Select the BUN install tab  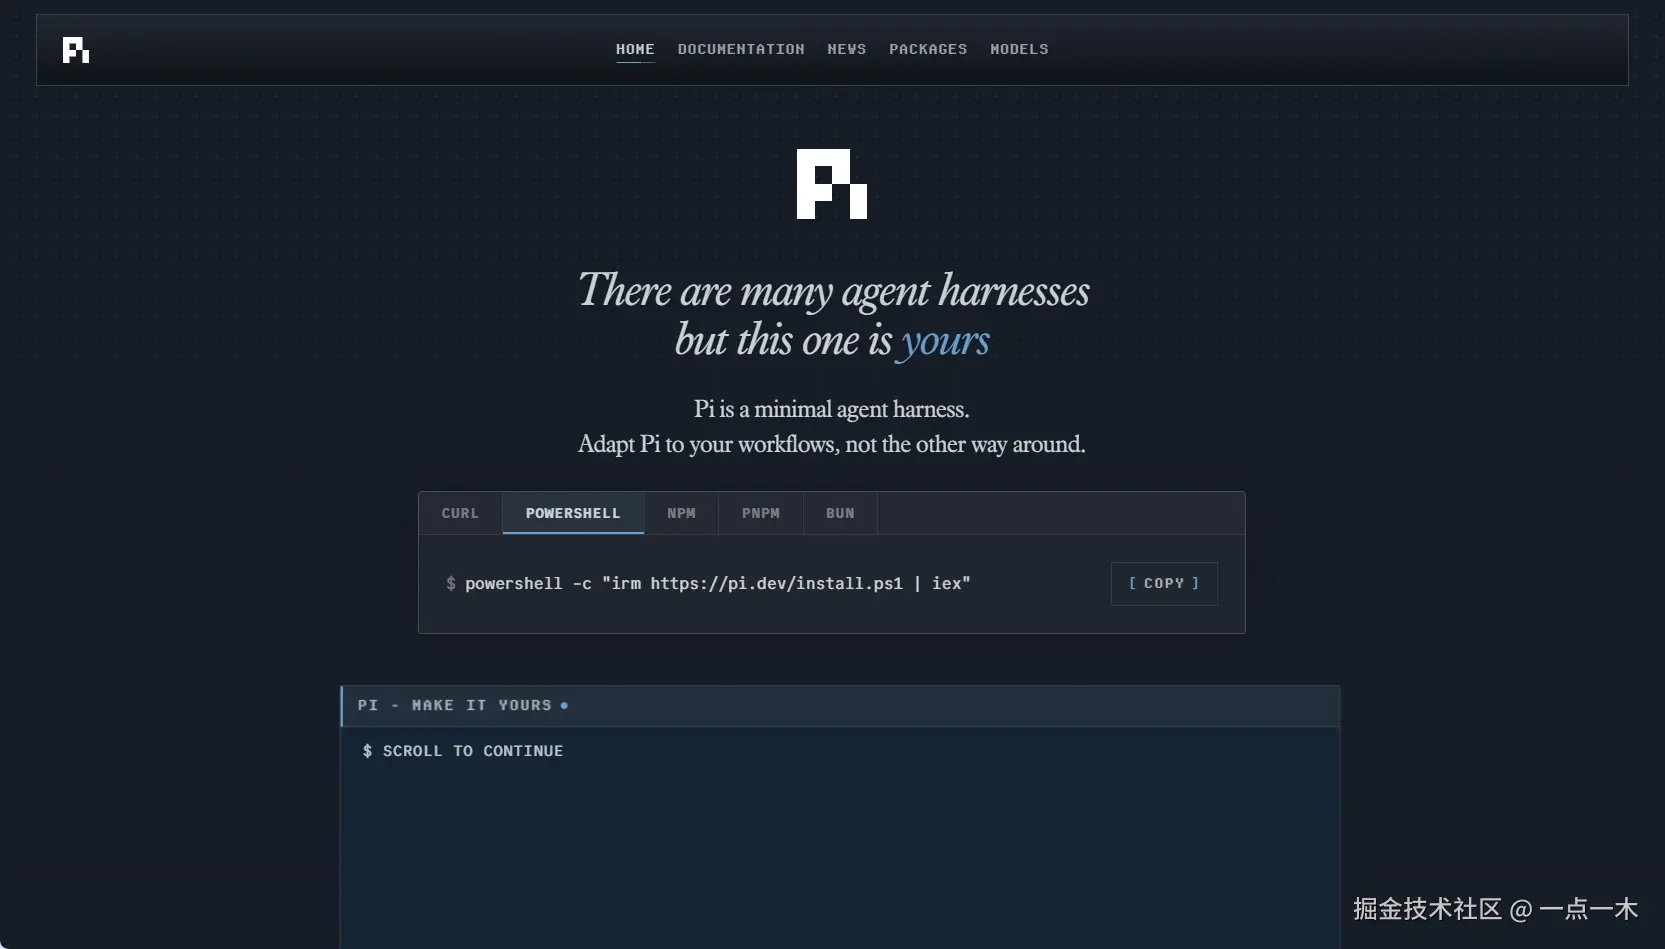(x=840, y=513)
